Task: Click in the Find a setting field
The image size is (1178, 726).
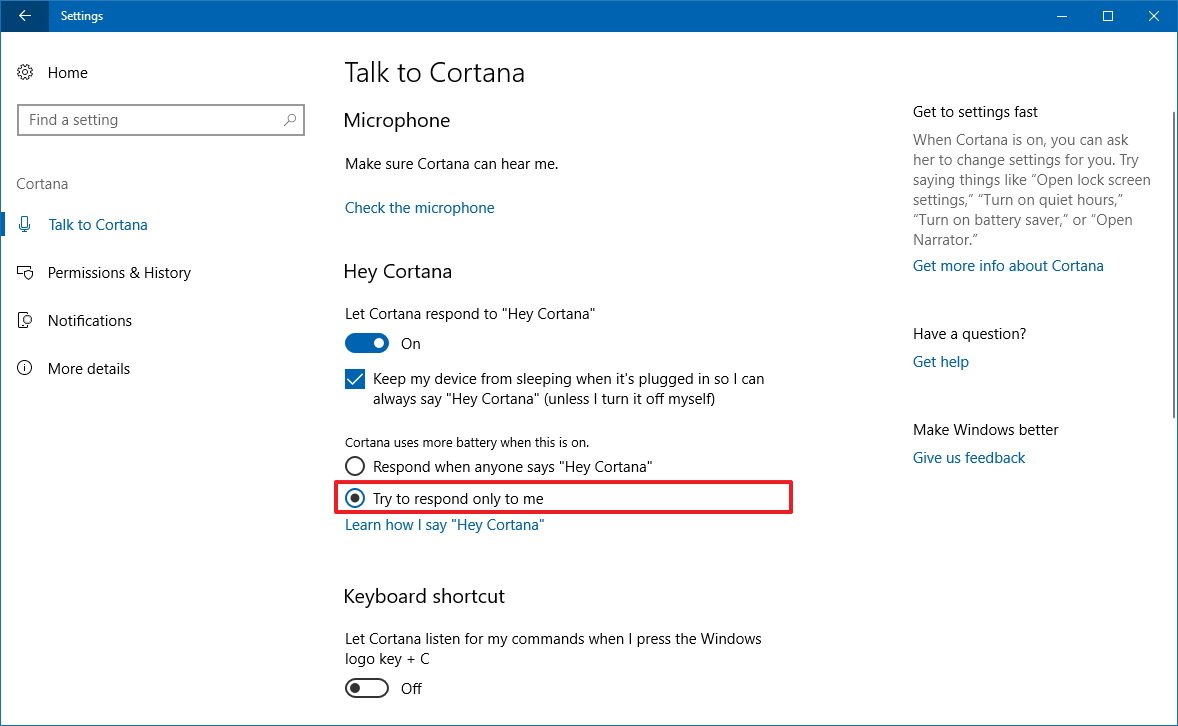Action: 150,120
